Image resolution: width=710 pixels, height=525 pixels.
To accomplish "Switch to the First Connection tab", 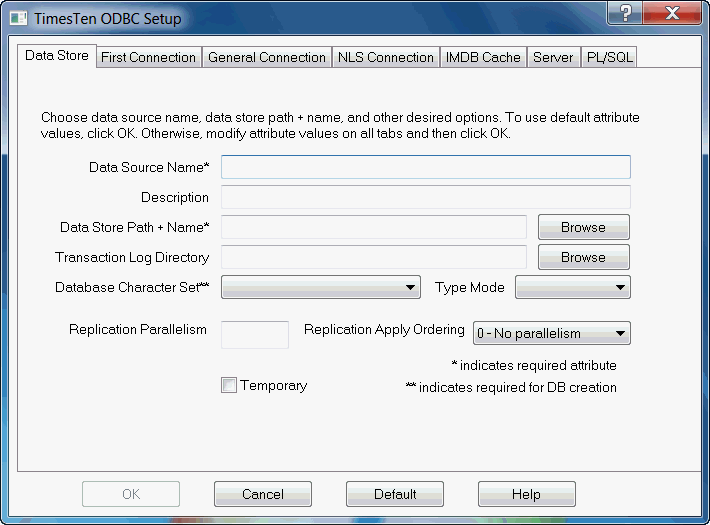I will (148, 57).
